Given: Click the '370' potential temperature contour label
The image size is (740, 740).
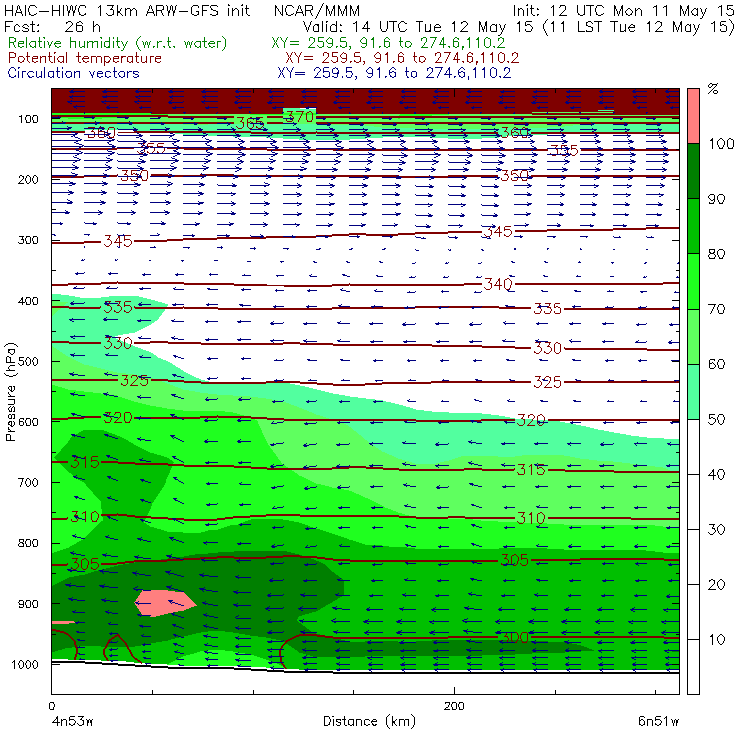Looking at the screenshot, I should (x=300, y=116).
